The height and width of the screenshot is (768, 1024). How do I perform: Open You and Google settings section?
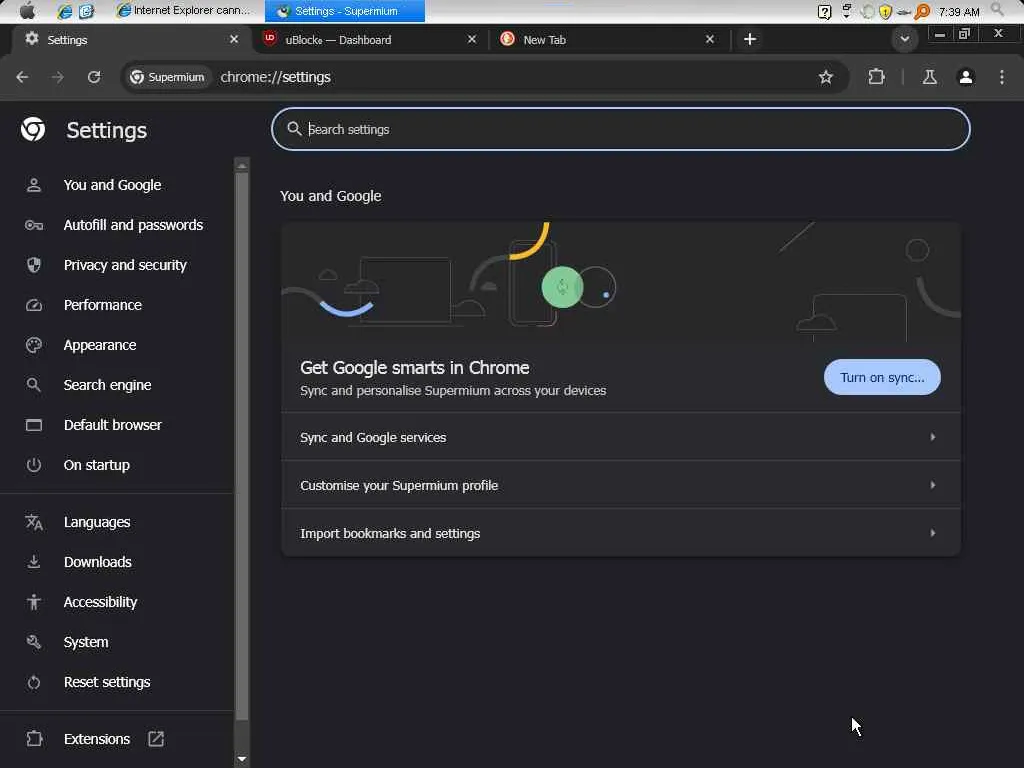112,185
